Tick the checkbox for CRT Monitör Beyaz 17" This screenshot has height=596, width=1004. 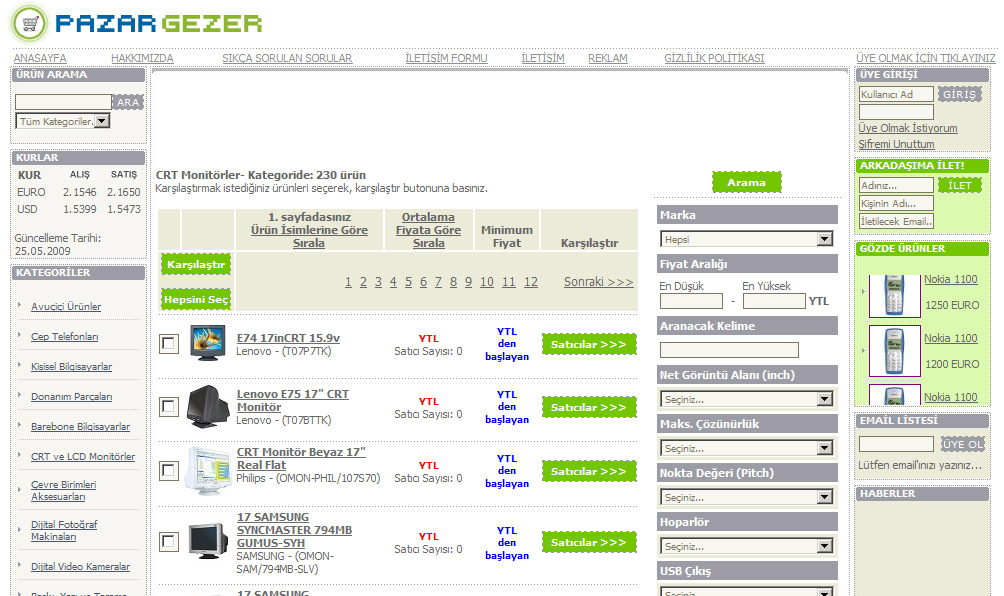click(x=168, y=471)
